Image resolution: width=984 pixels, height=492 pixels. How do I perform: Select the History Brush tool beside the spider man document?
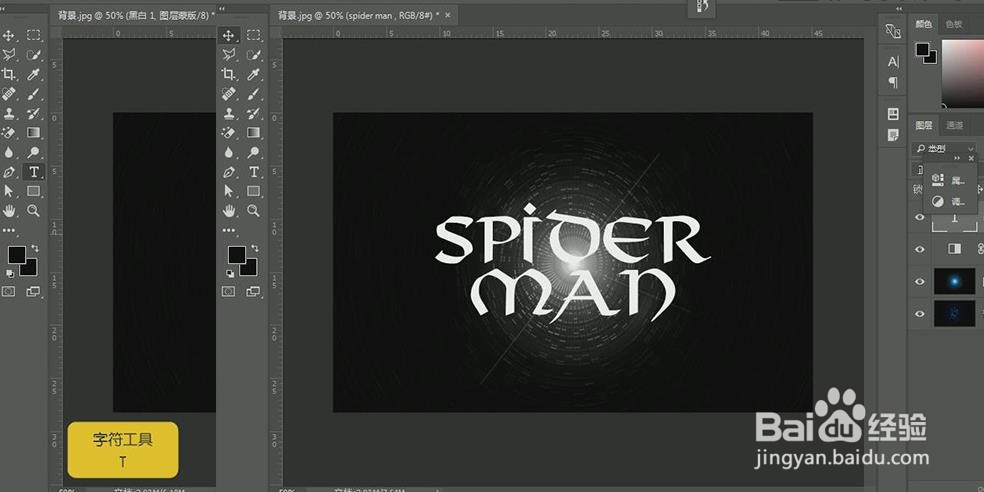[254, 113]
